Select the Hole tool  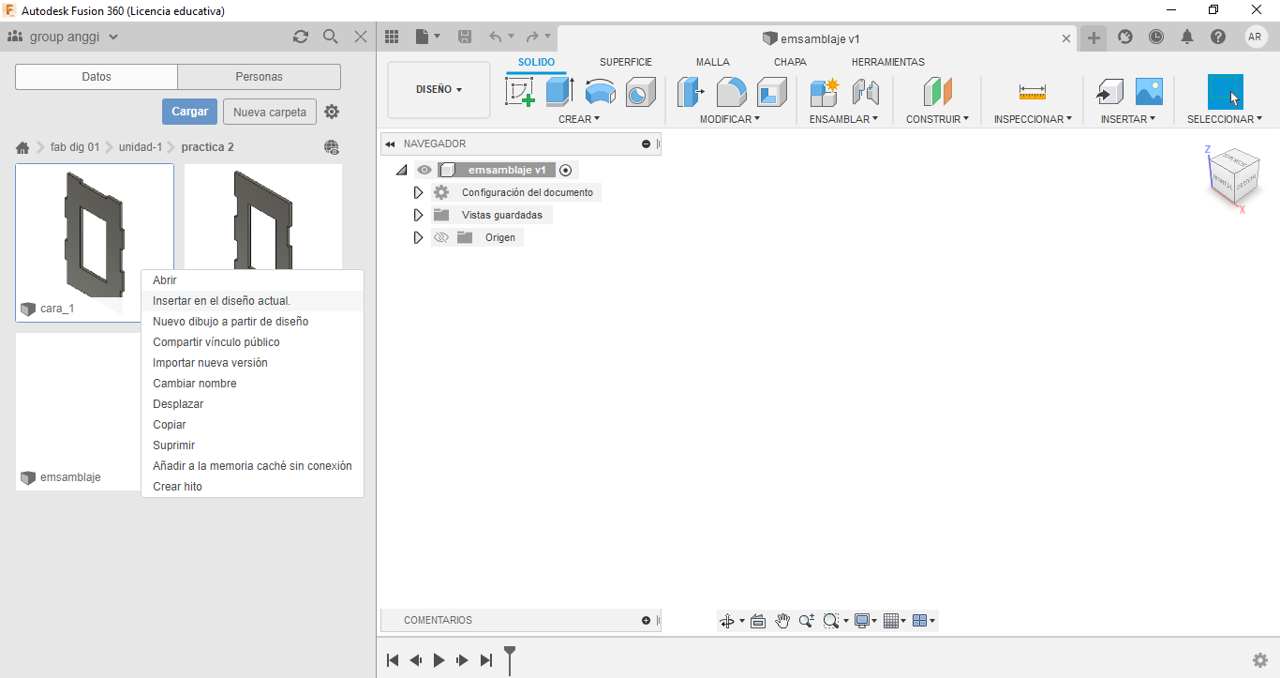[x=640, y=93]
